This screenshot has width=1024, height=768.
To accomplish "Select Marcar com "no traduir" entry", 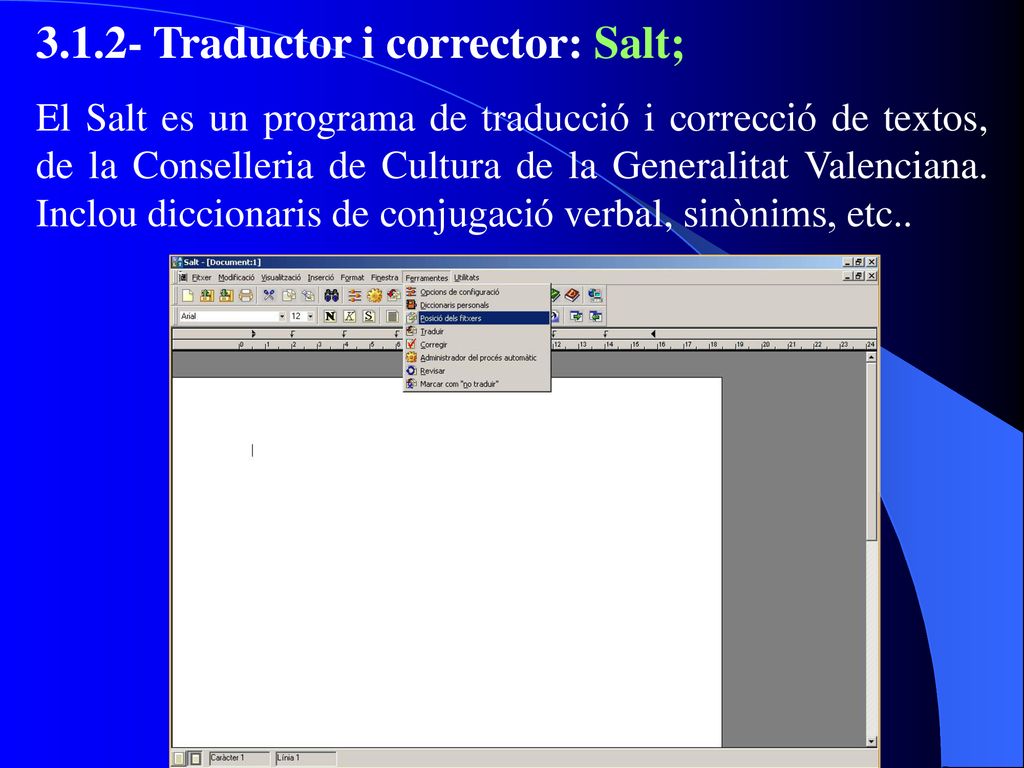I will [477, 384].
